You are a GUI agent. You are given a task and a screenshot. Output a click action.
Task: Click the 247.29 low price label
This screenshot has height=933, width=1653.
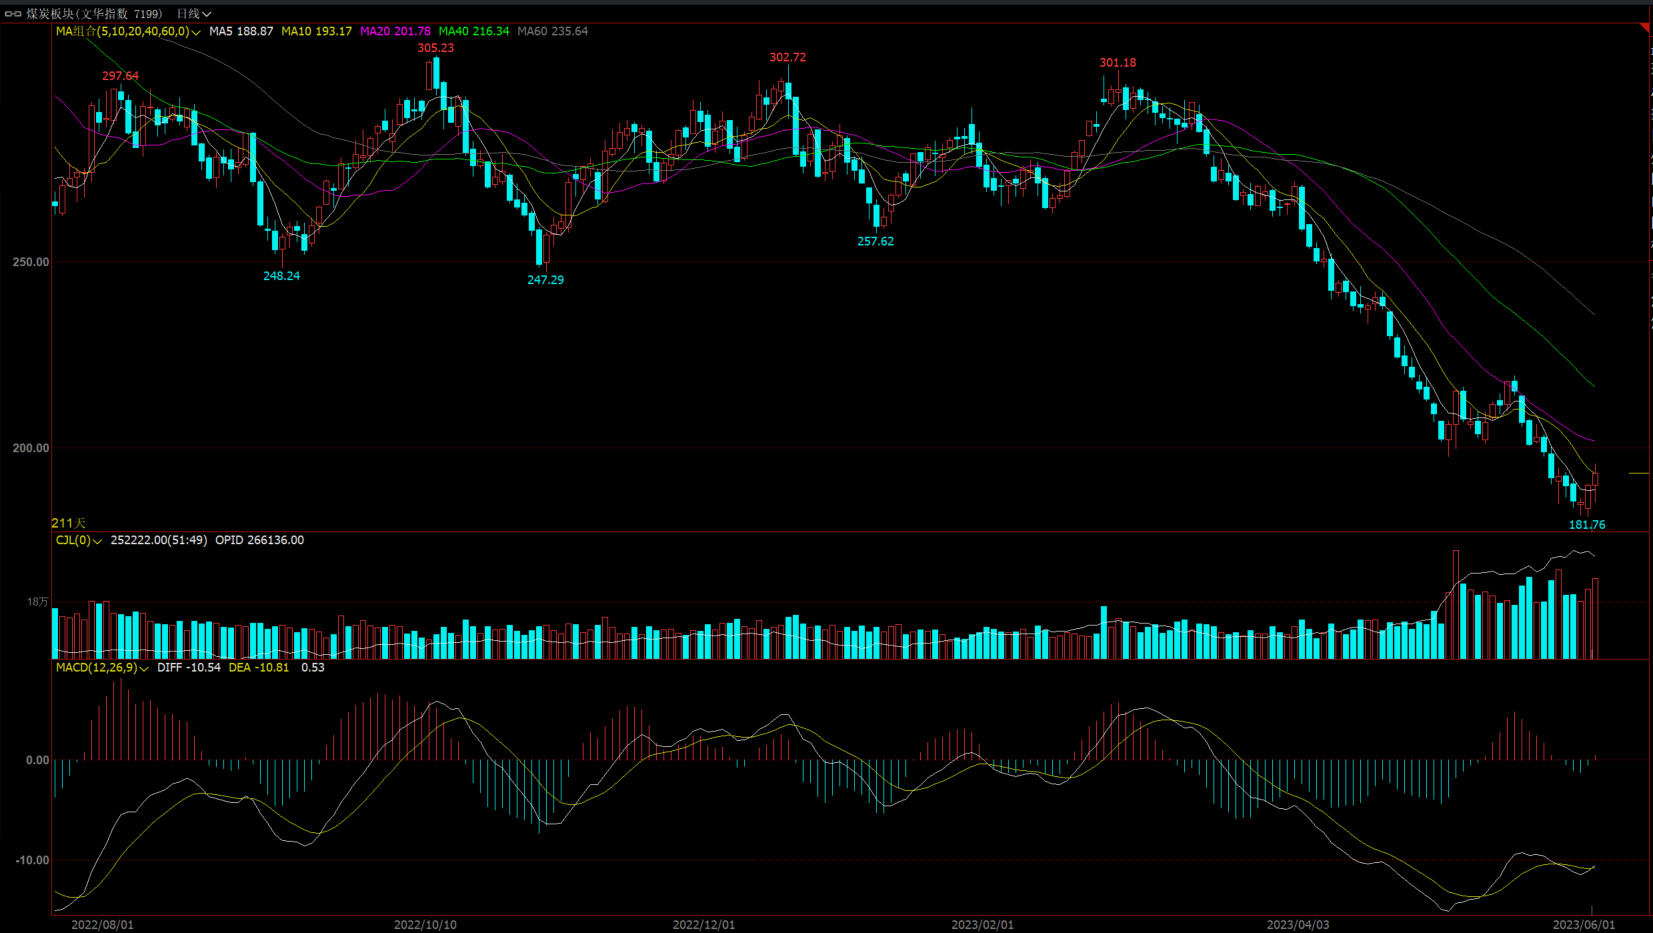point(545,280)
